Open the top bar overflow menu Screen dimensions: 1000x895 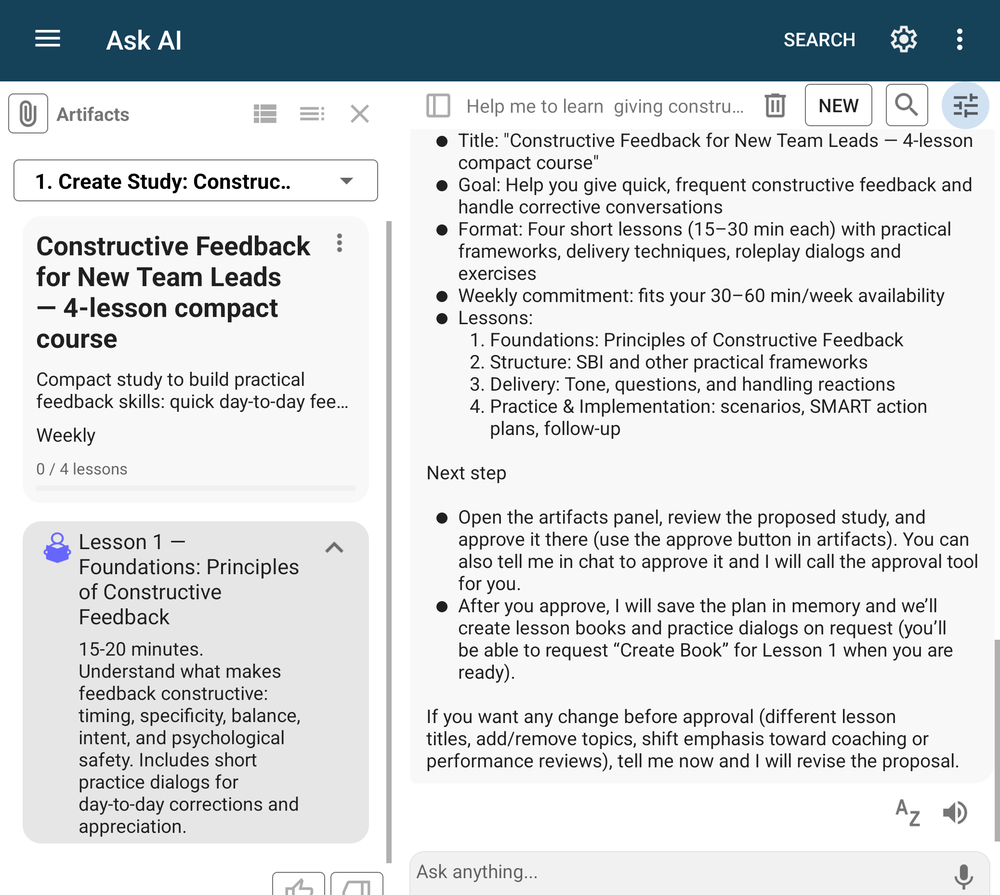959,40
